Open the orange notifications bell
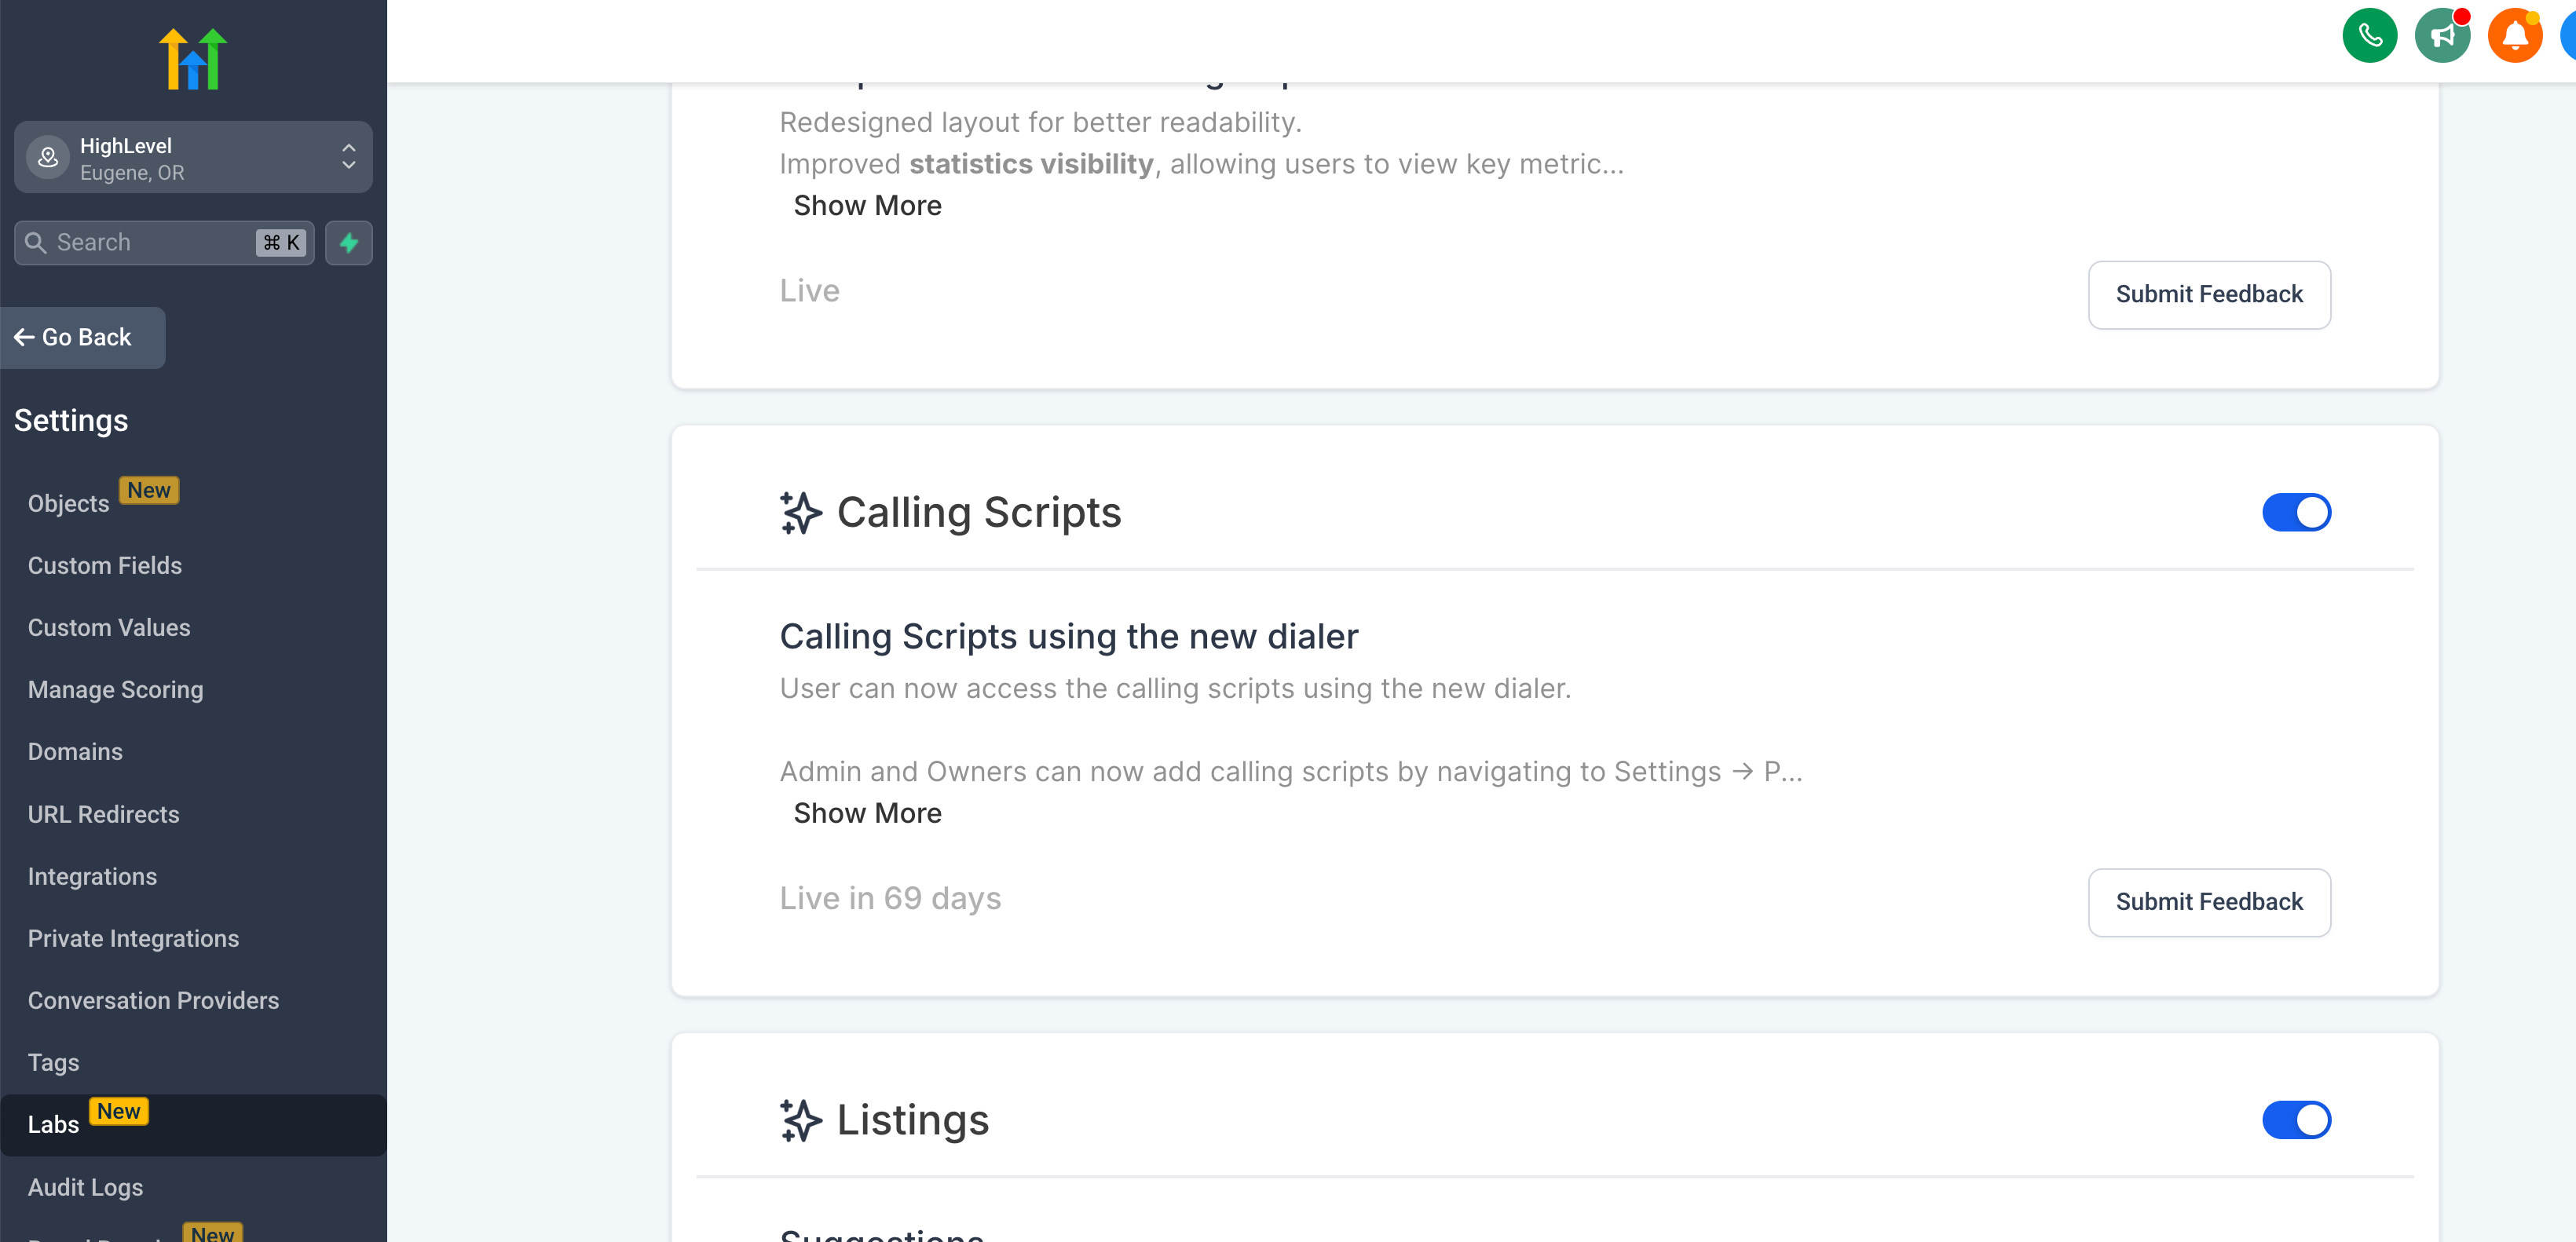 pos(2514,36)
